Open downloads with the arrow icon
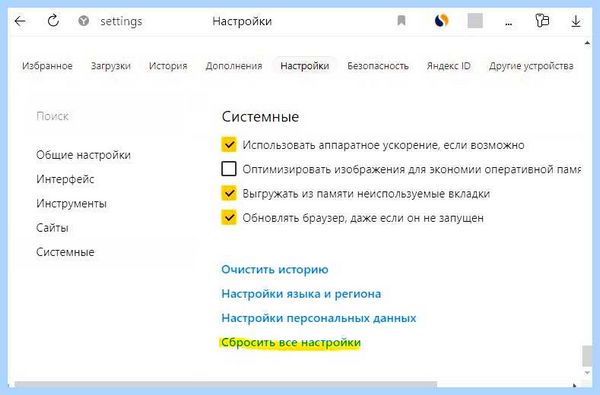 576,21
